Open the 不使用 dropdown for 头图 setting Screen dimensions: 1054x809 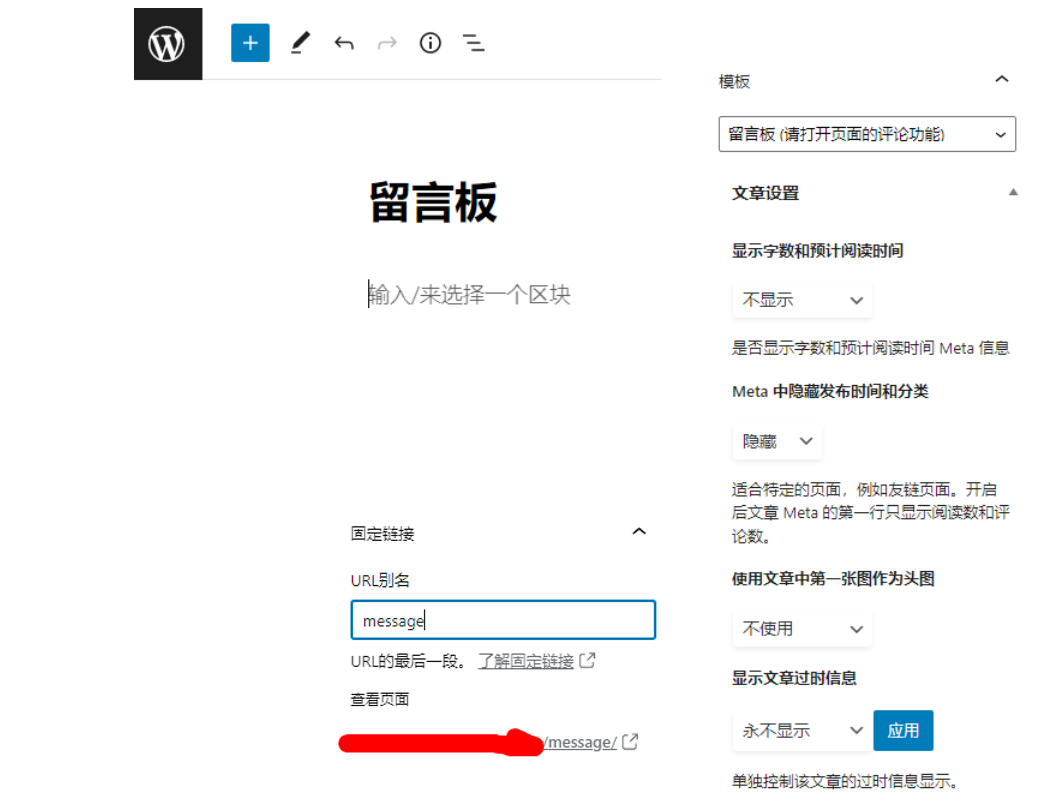pyautogui.click(x=801, y=628)
